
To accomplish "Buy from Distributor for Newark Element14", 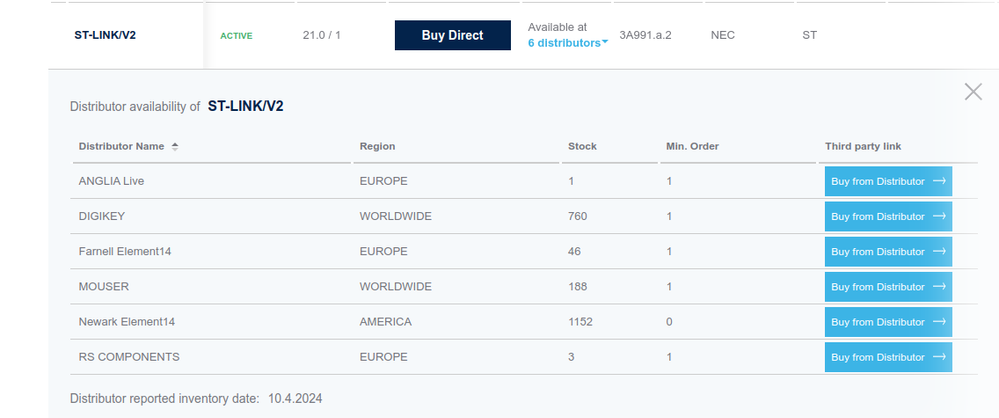I will 888,322.
